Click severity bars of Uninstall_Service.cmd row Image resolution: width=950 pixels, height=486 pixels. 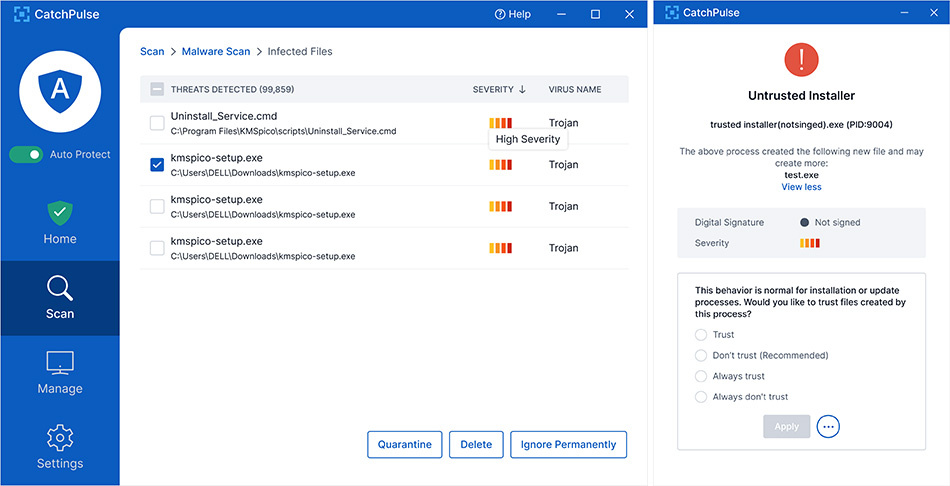click(x=500, y=123)
